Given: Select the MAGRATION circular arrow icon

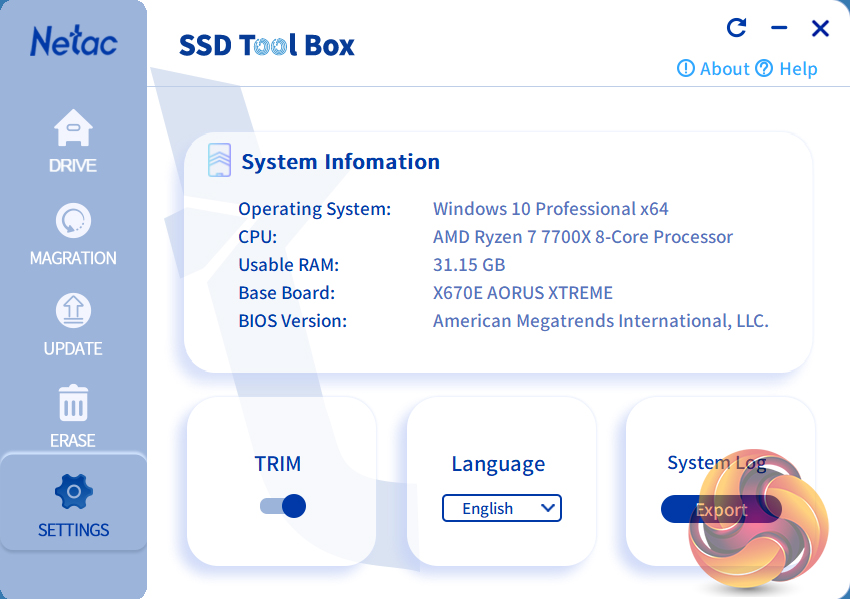Looking at the screenshot, I should (73, 220).
